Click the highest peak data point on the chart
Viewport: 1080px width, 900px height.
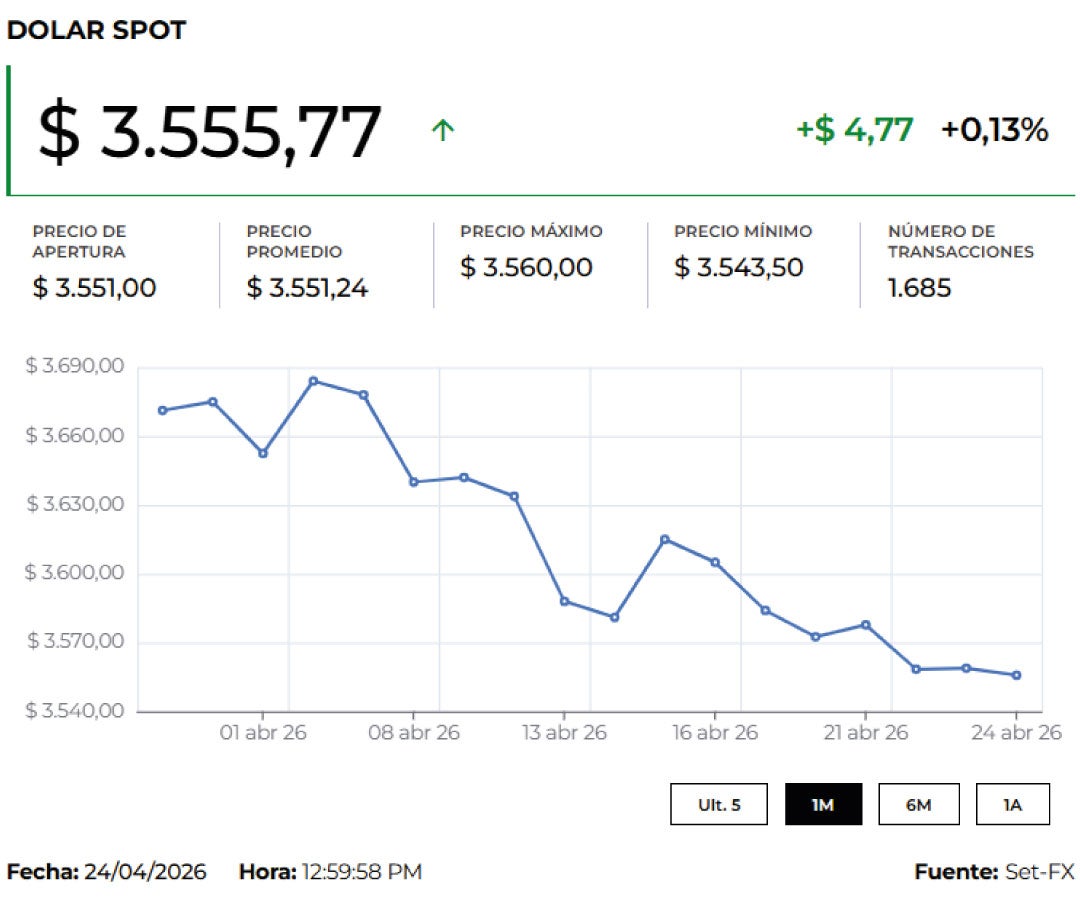[x=313, y=381]
